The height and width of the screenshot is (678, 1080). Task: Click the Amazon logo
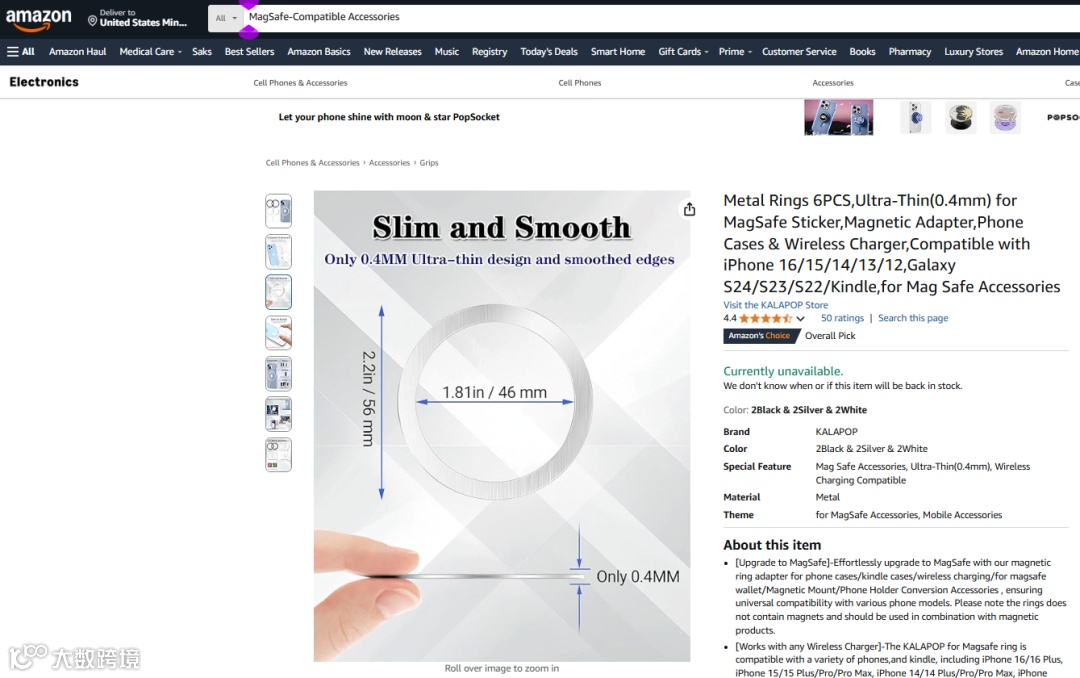point(39,19)
